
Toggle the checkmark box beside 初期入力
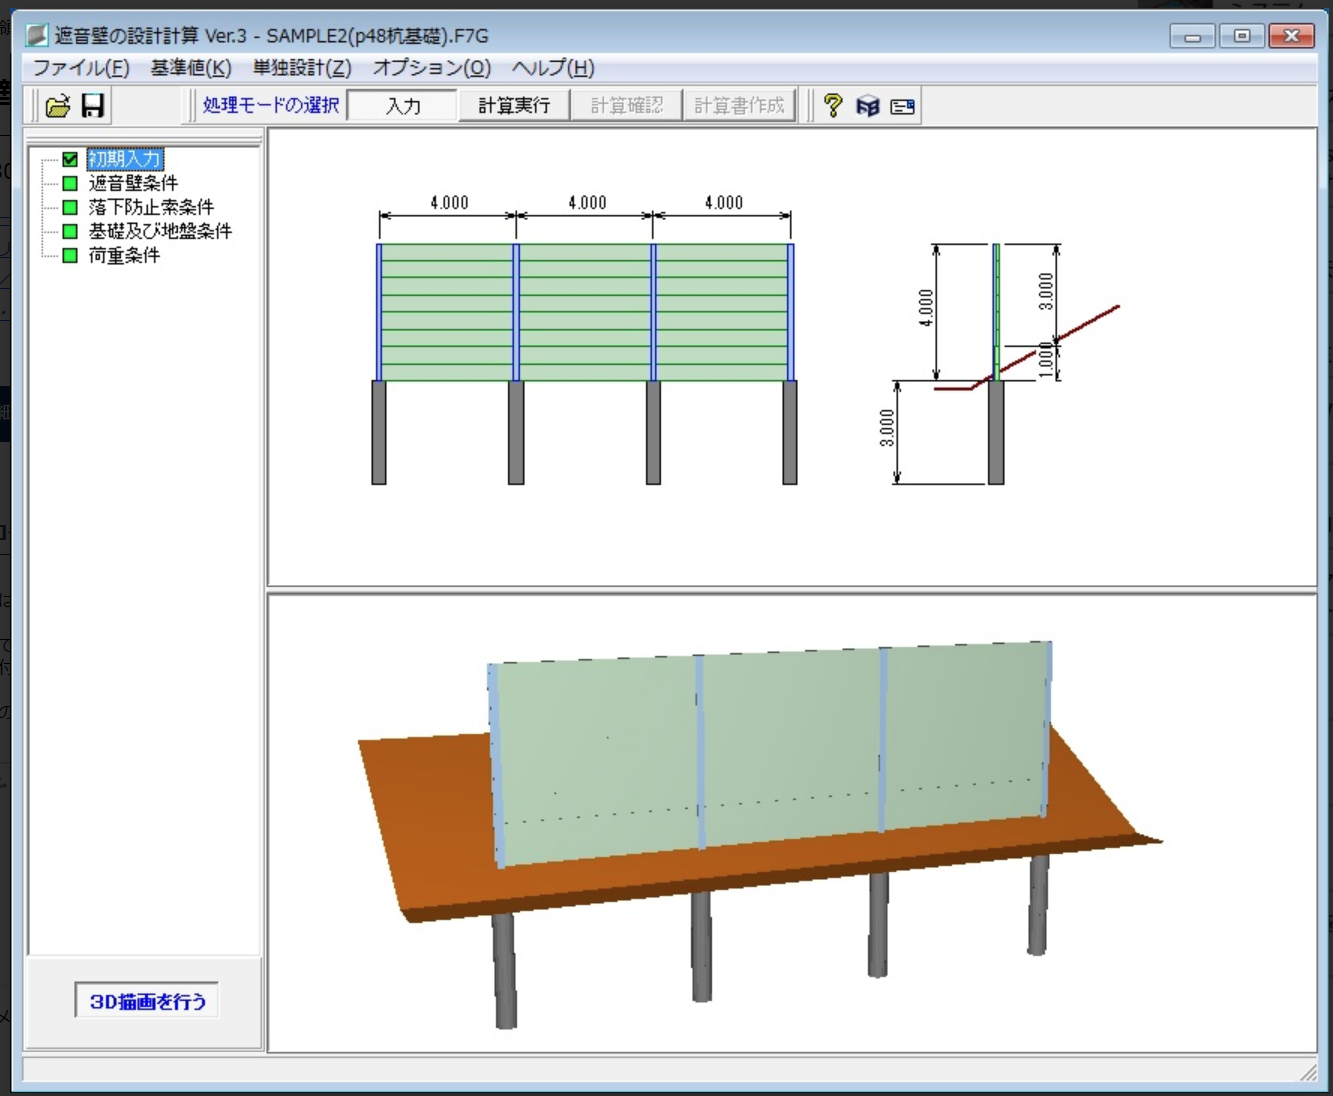coord(70,159)
